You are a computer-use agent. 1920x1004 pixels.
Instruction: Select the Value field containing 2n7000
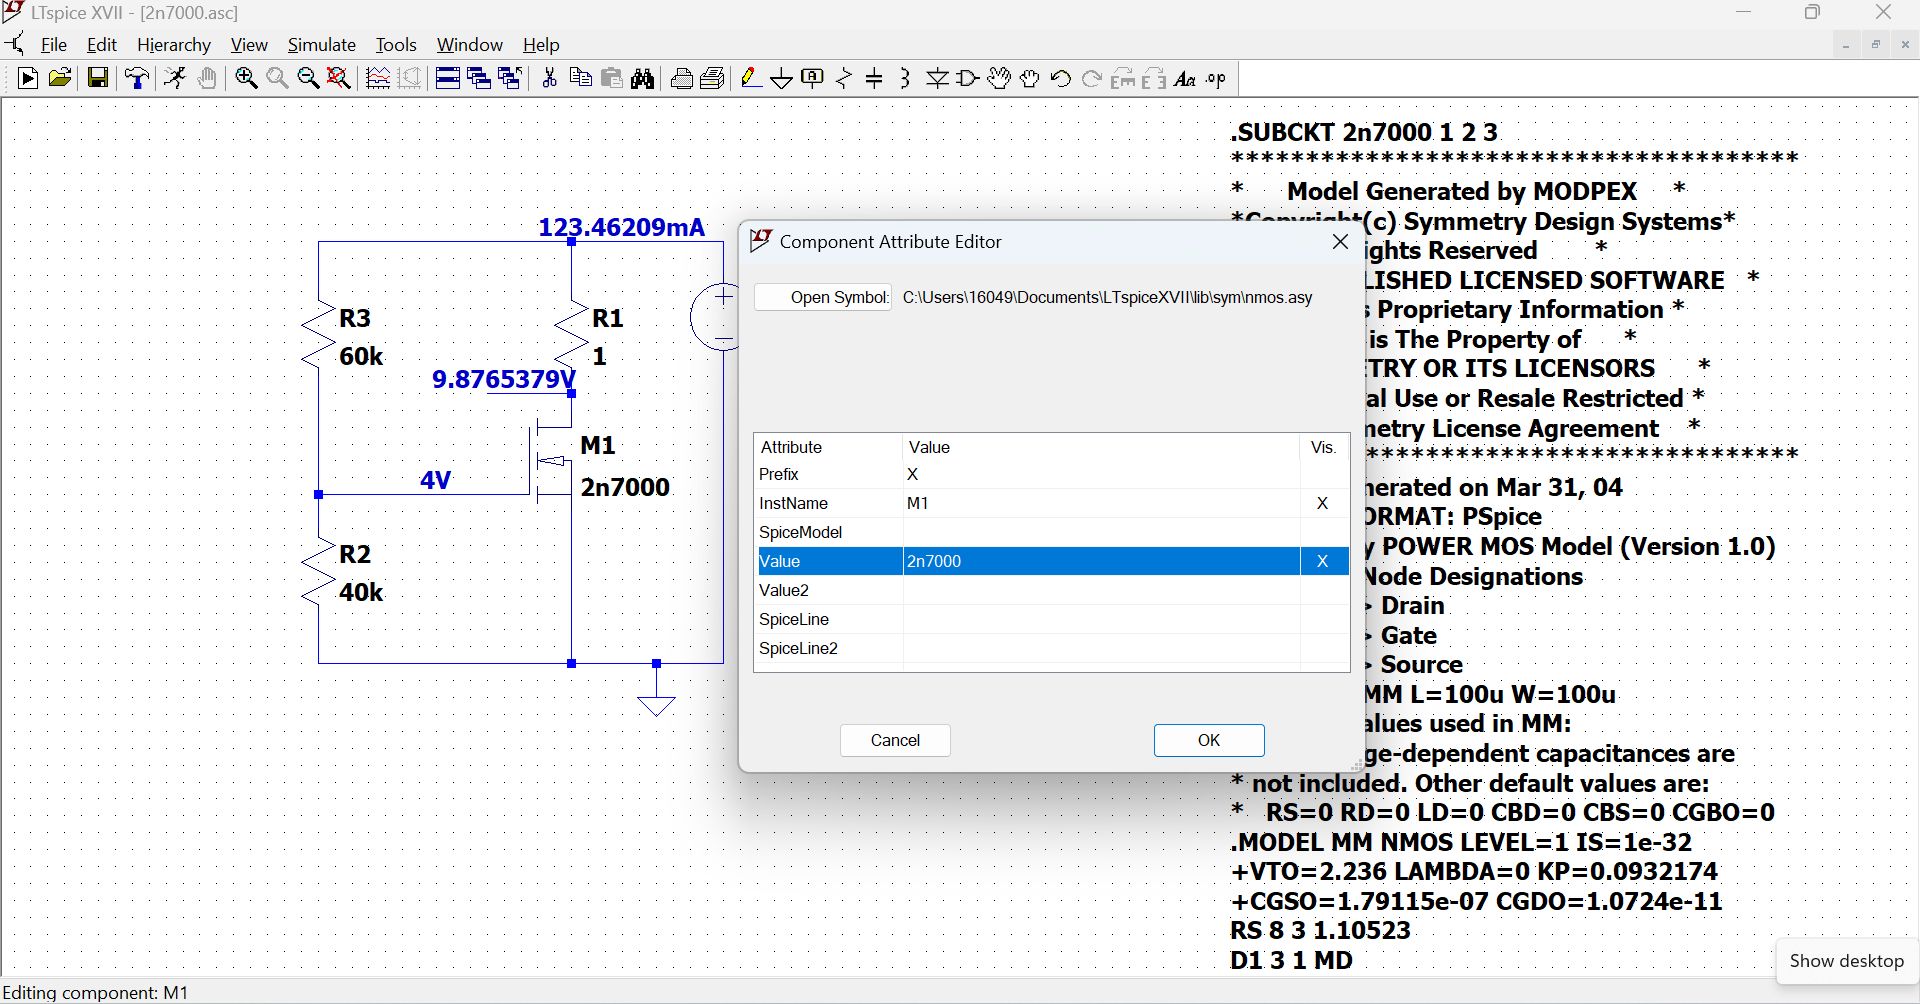(x=1101, y=561)
